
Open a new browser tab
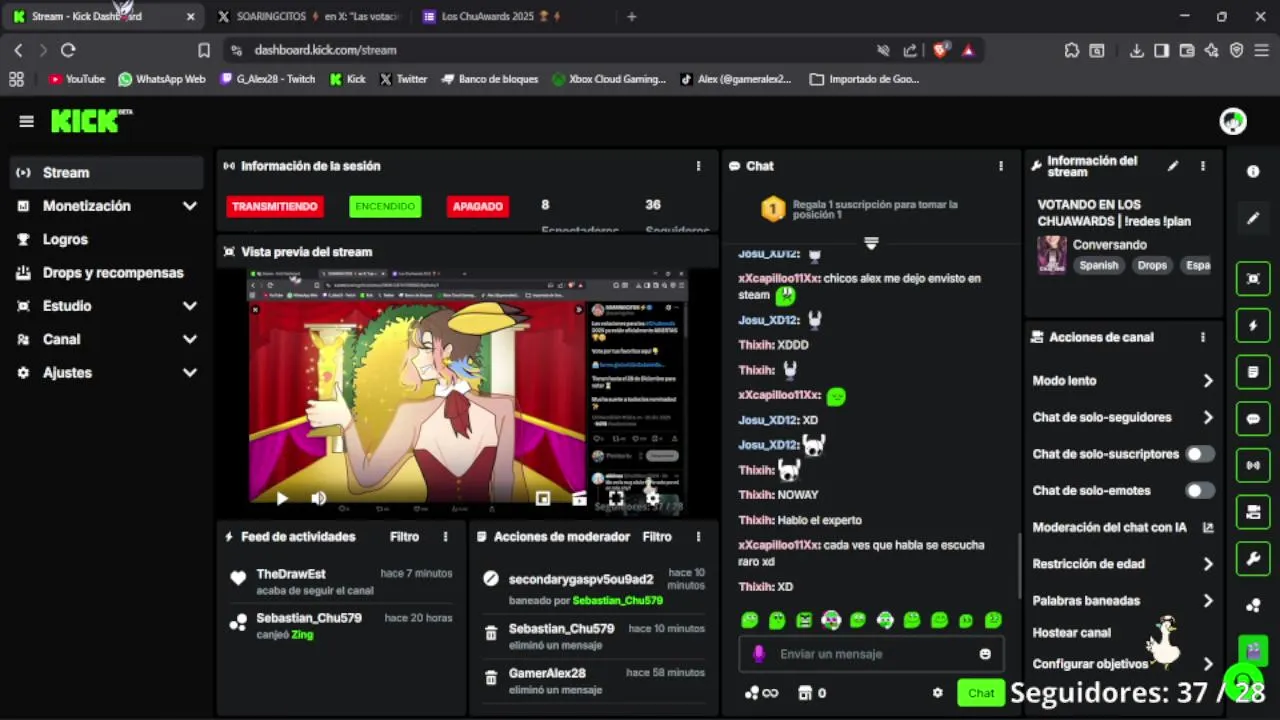coord(631,16)
